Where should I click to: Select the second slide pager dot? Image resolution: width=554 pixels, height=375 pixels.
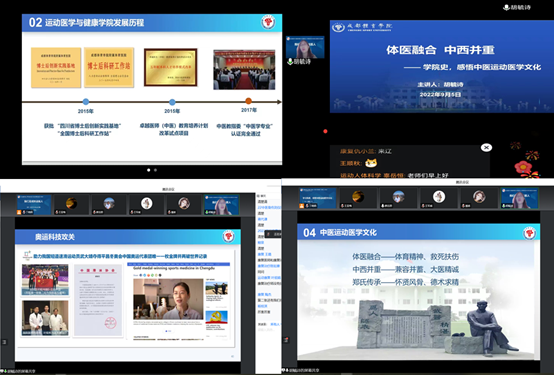[155, 170]
